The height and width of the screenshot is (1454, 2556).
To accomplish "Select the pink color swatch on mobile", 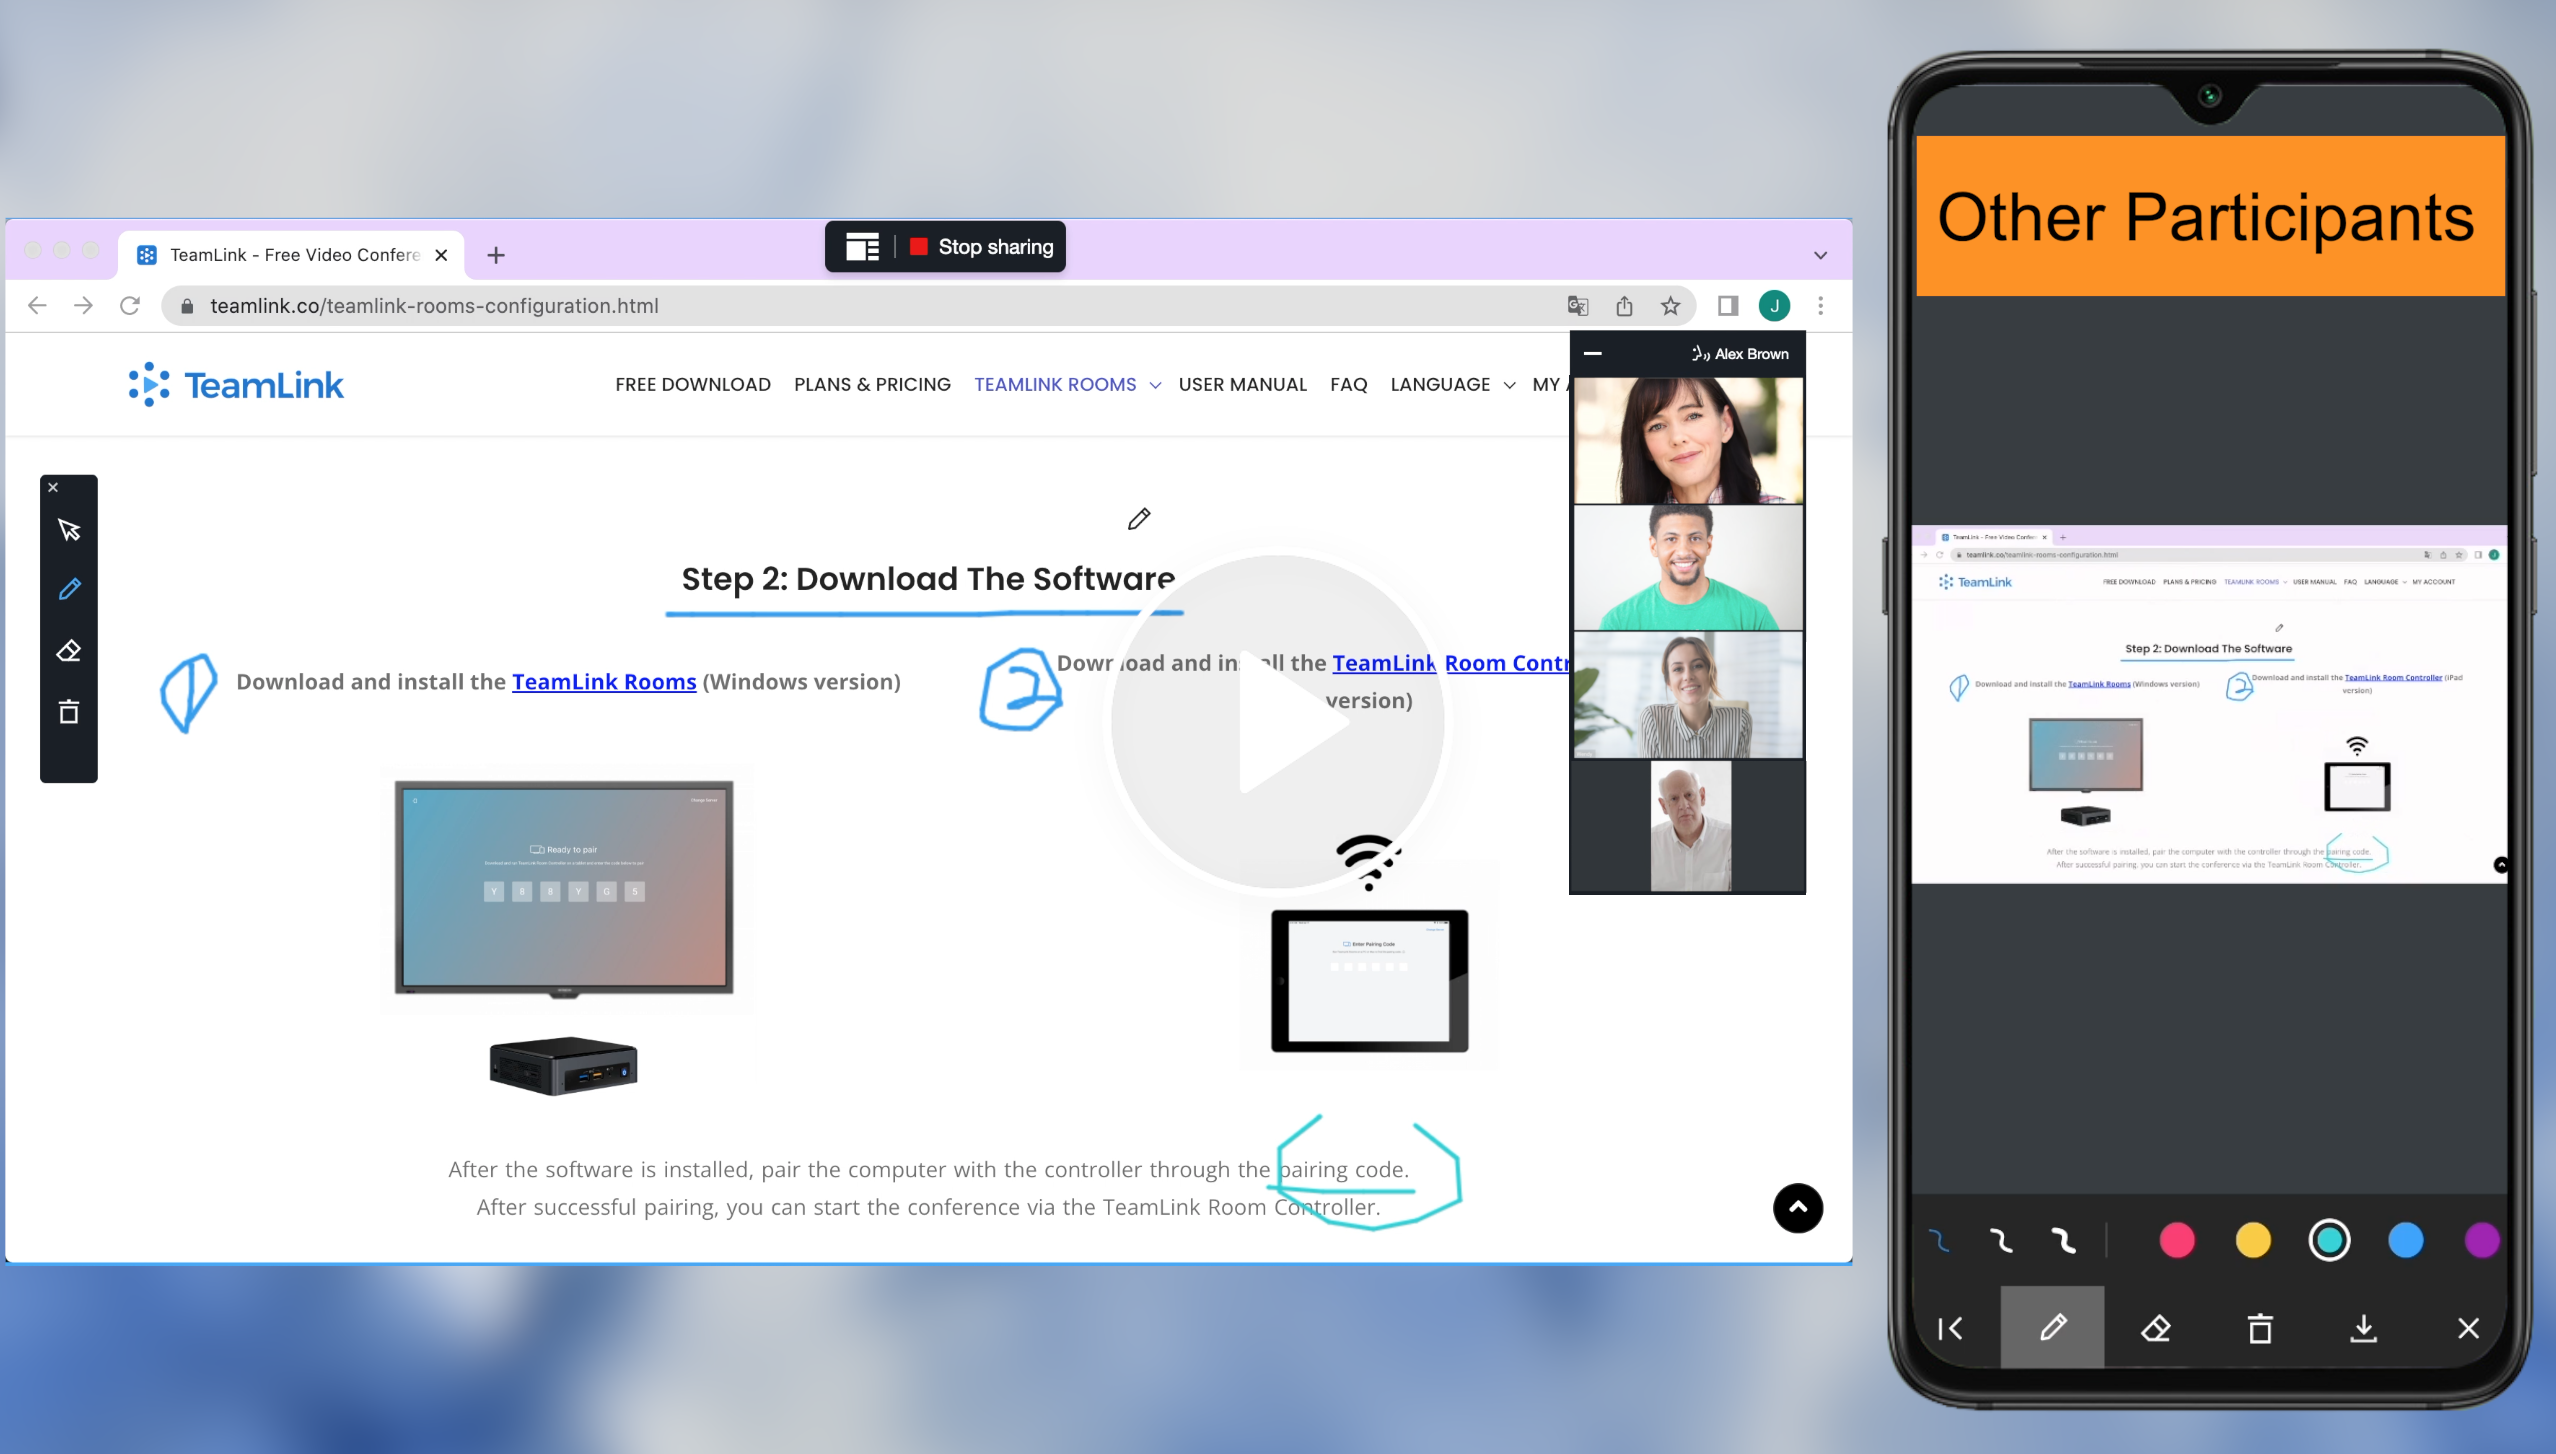I will 2175,1242.
